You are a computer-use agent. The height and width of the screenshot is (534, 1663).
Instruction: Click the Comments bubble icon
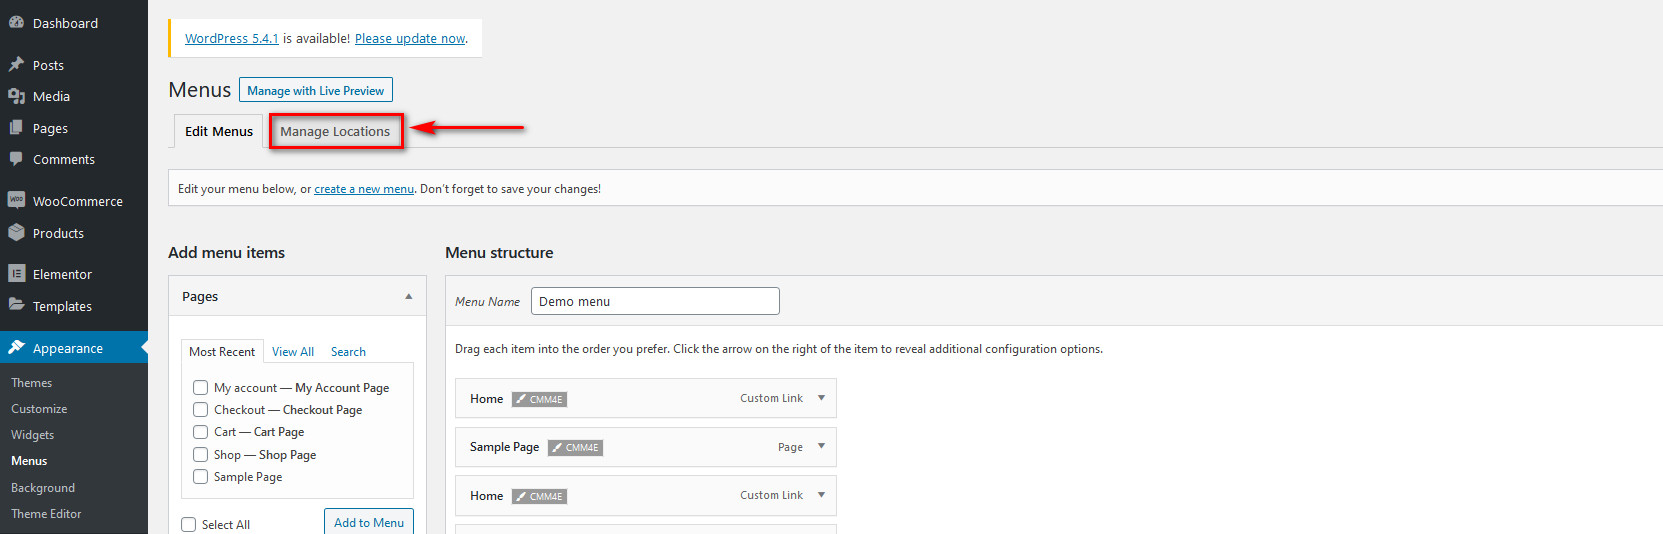tap(16, 159)
